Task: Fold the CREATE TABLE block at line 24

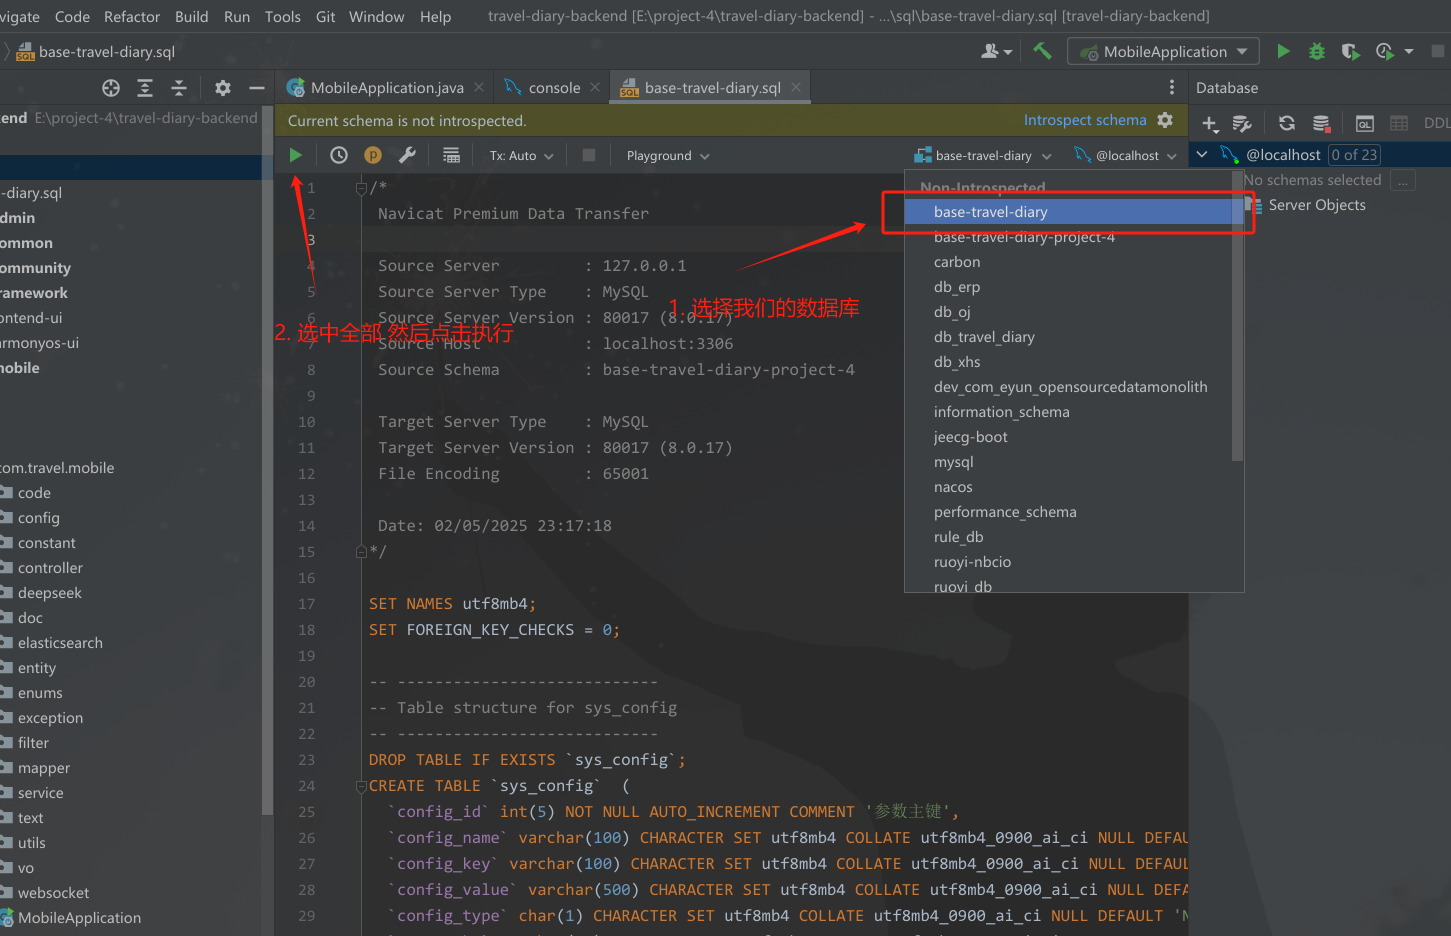Action: coord(361,786)
